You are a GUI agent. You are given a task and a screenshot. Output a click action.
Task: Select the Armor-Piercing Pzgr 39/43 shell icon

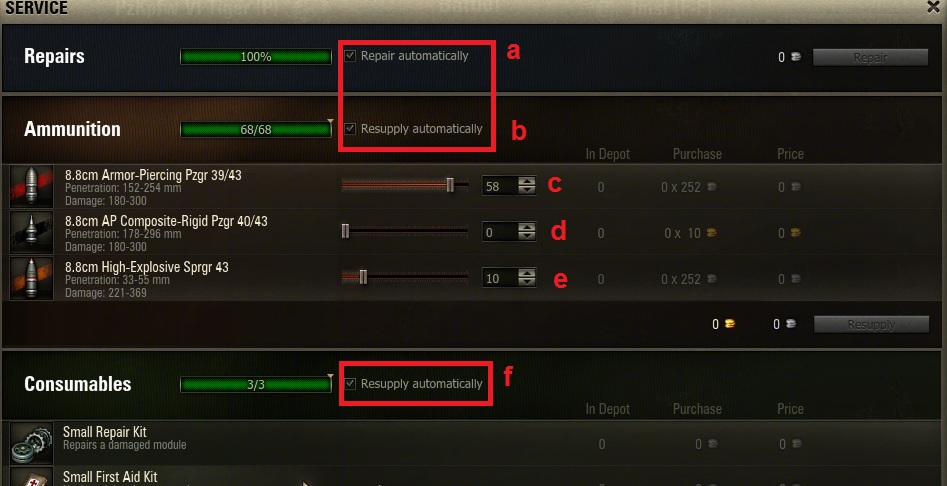(31, 187)
